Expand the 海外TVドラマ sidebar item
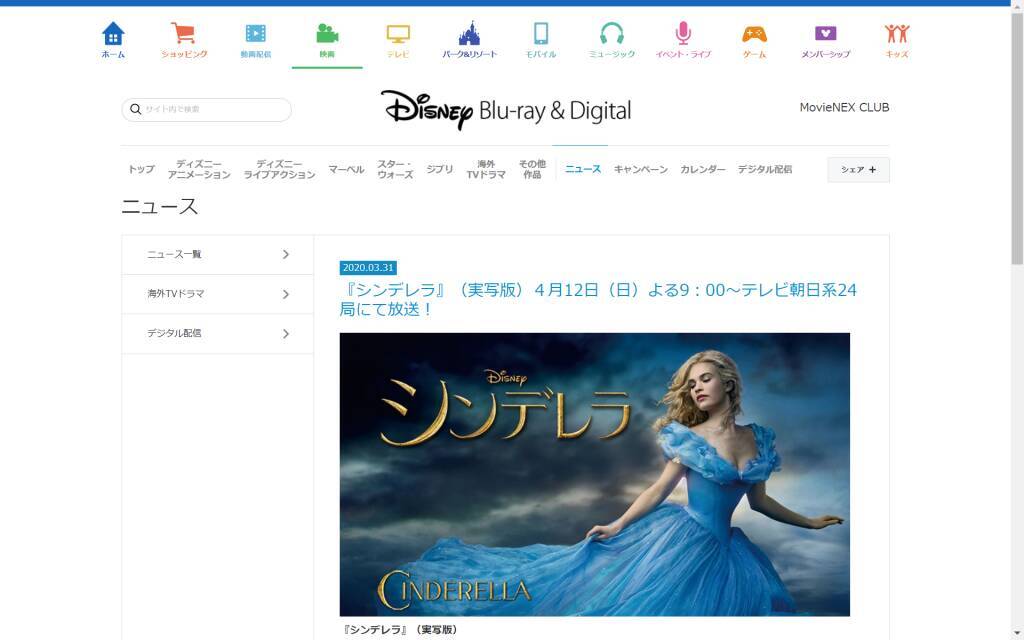The image size is (1024, 640). coord(217,294)
